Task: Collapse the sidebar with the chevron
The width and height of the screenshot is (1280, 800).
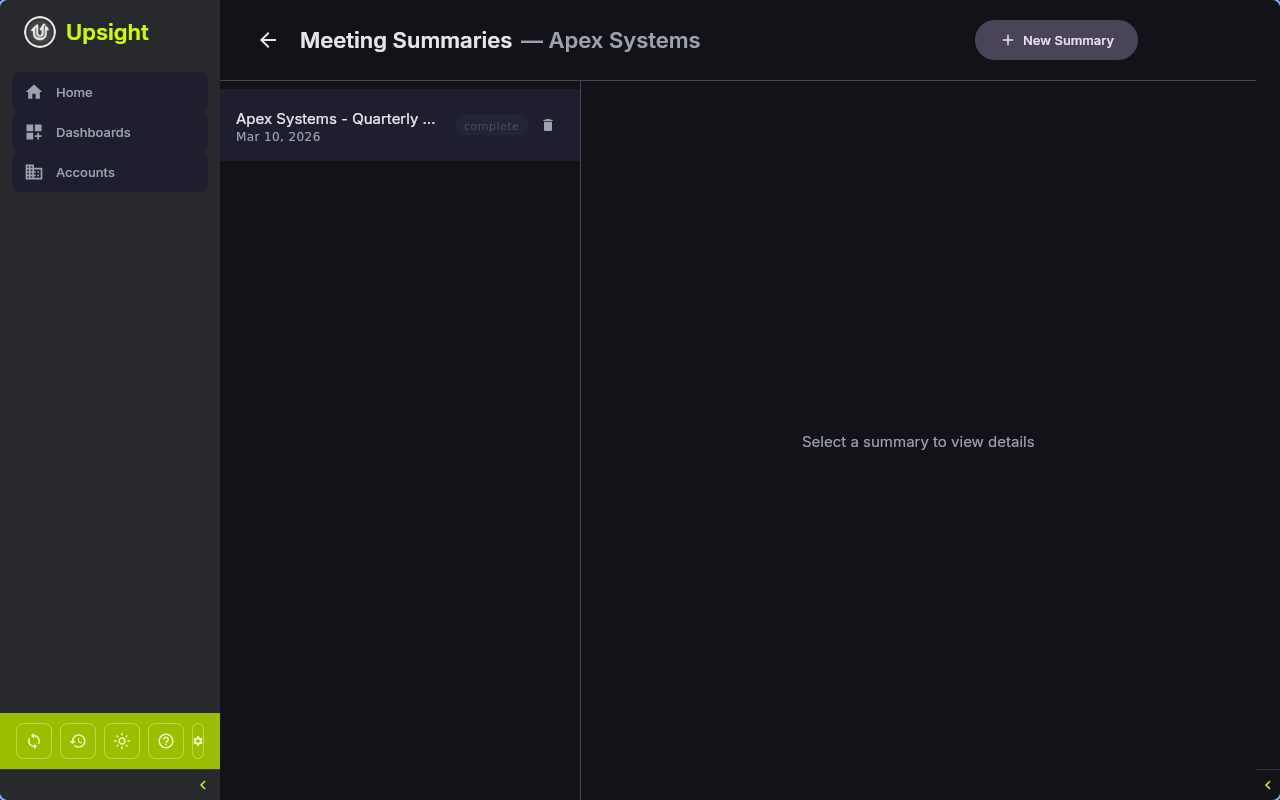Action: click(x=203, y=785)
